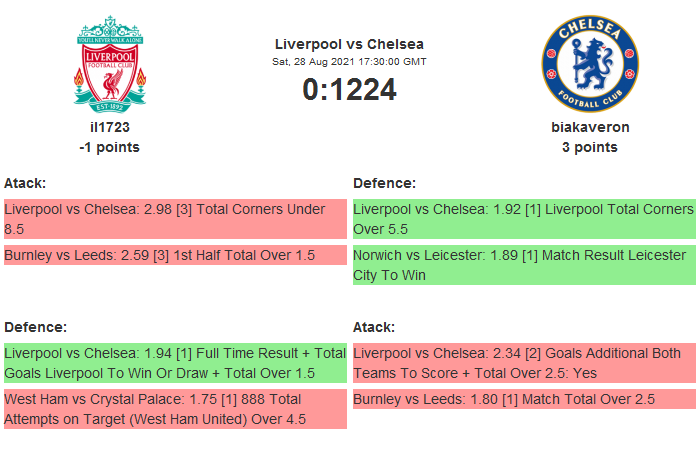Viewport: 700px width, 460px height.
Task: Click the Chelsea club crest logo
Action: click(590, 63)
